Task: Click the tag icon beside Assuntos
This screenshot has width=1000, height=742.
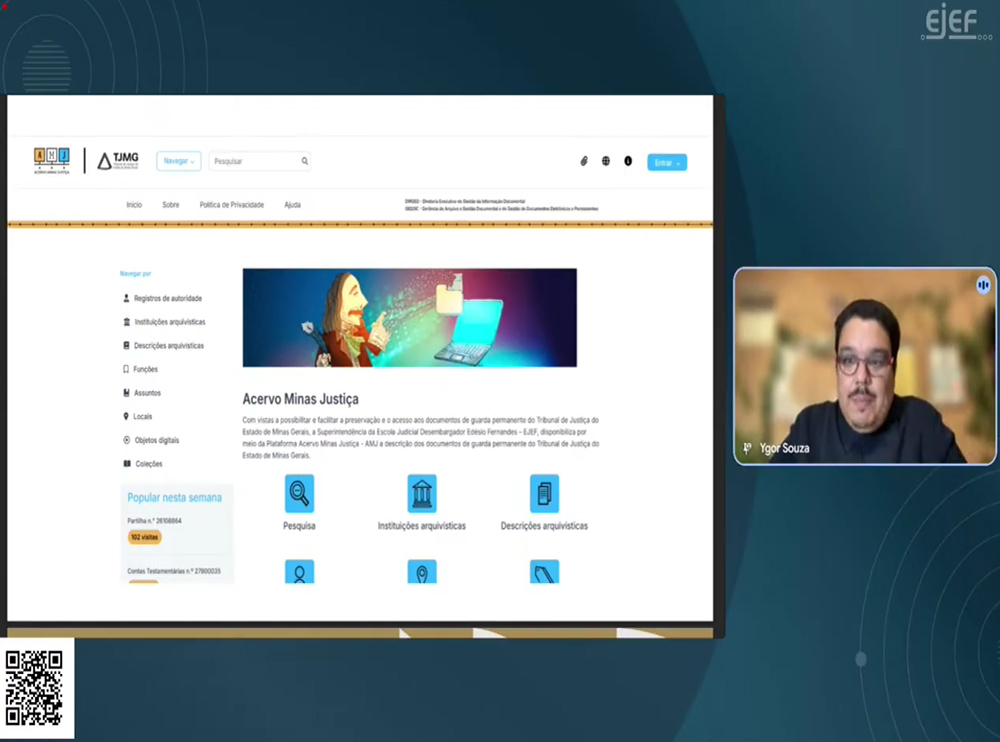Action: [x=126, y=392]
